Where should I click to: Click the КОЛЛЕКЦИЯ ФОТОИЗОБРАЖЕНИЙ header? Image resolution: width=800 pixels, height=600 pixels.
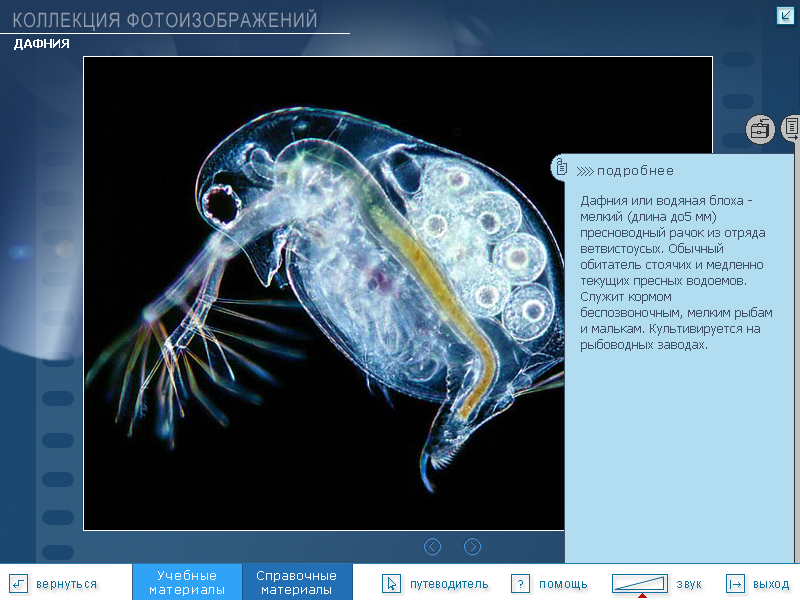[165, 20]
